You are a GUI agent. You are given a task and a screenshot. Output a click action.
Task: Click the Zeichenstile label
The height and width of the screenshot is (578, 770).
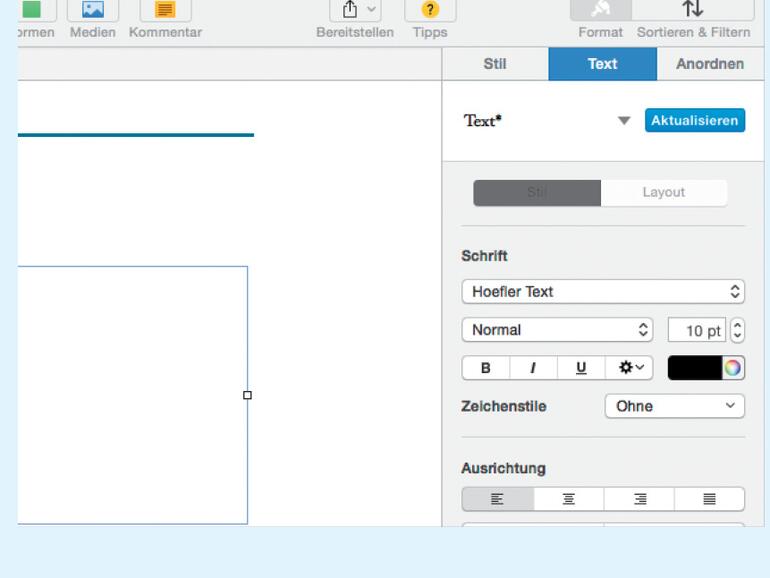click(504, 407)
